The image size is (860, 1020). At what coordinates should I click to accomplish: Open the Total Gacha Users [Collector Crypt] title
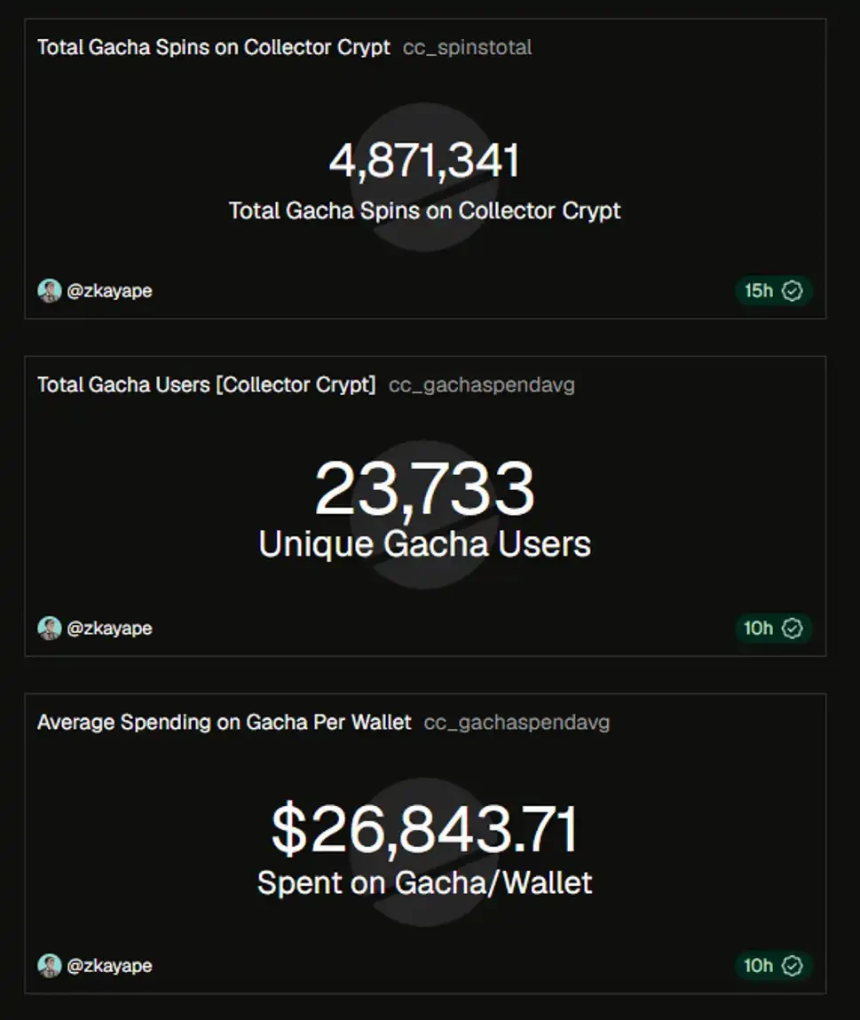[206, 385]
